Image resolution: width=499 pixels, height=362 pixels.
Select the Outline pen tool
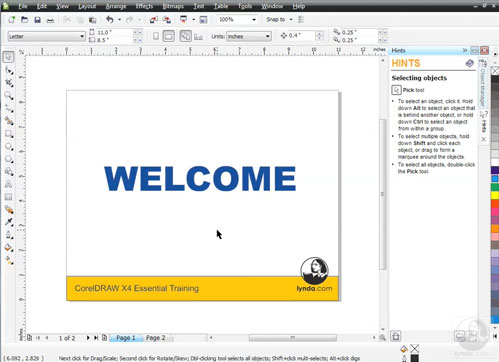click(x=9, y=235)
